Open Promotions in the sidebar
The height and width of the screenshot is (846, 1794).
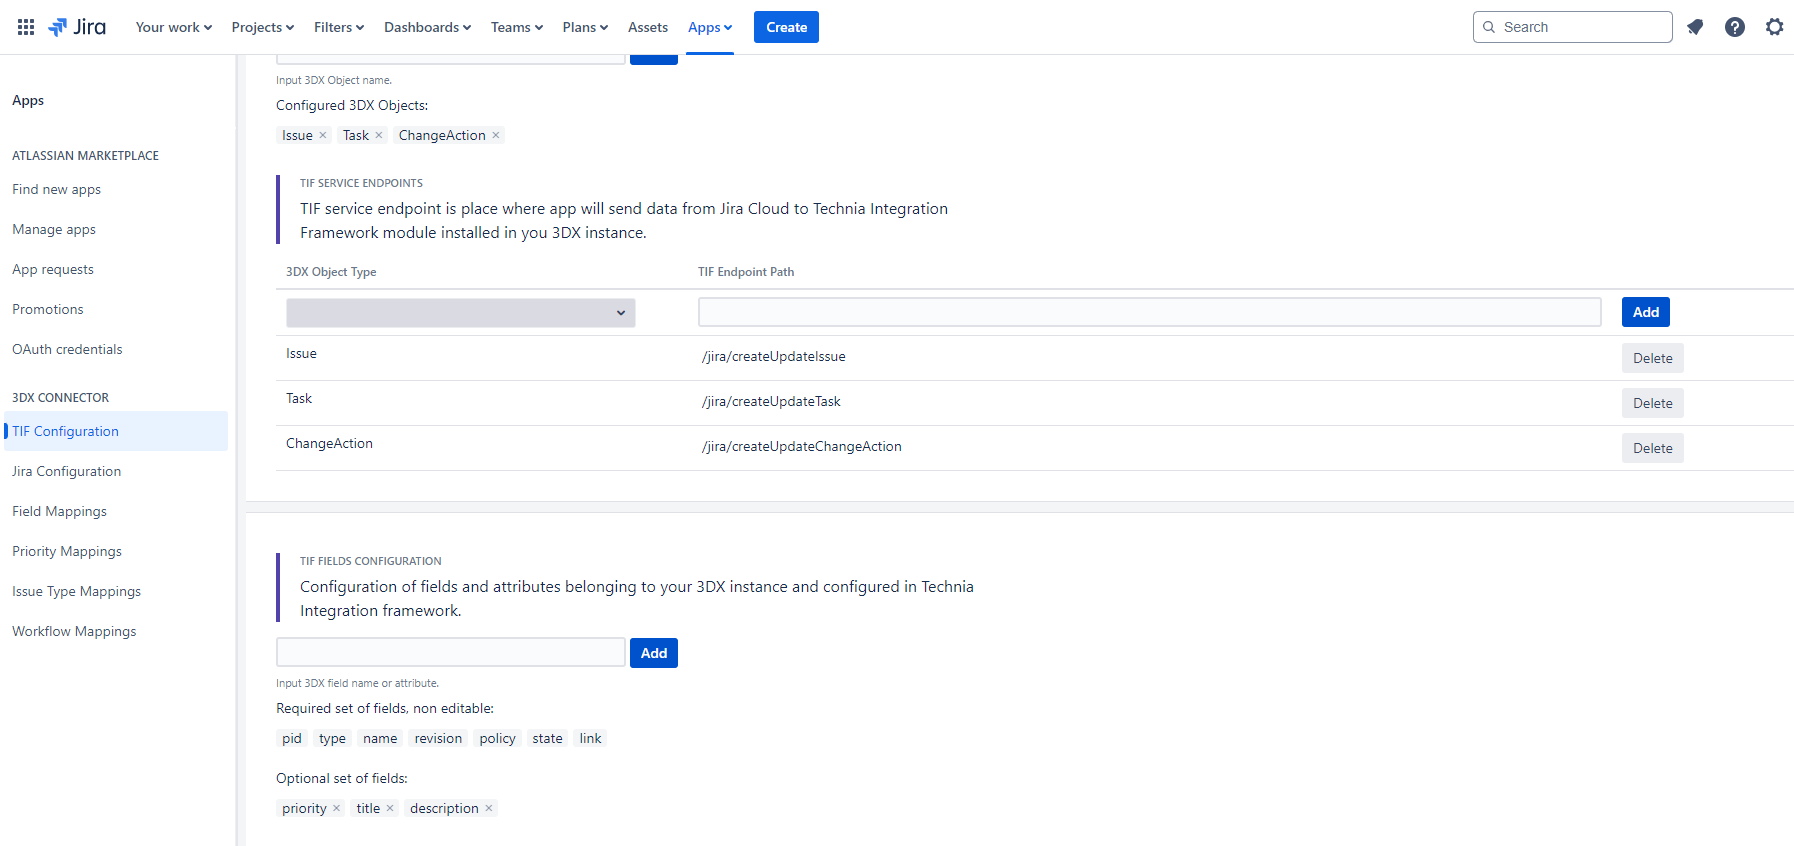tap(48, 309)
